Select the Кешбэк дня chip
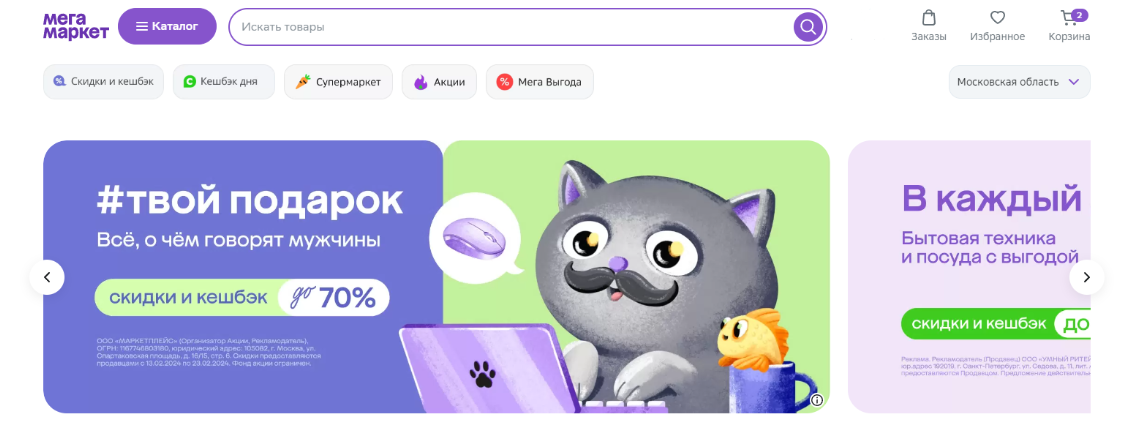The image size is (1133, 440). tap(223, 82)
